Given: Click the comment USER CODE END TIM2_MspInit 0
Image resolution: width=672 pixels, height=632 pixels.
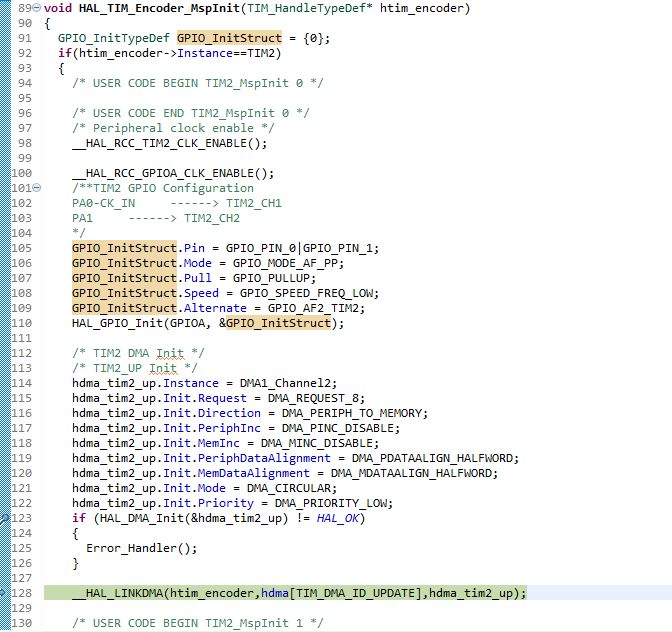Looking at the screenshot, I should 191,113.
